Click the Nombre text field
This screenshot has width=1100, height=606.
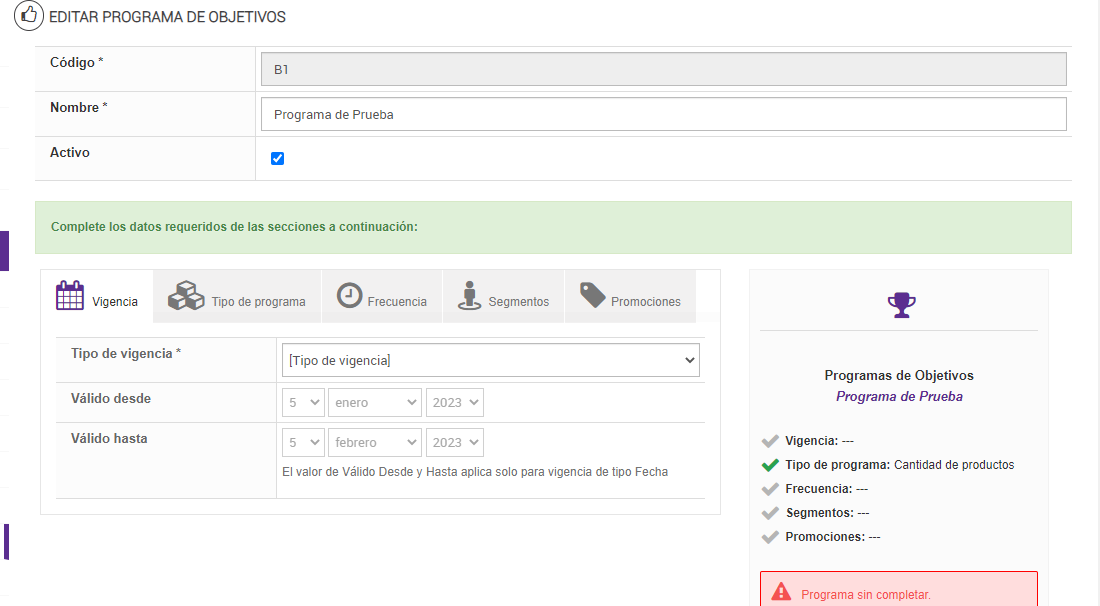click(x=662, y=114)
